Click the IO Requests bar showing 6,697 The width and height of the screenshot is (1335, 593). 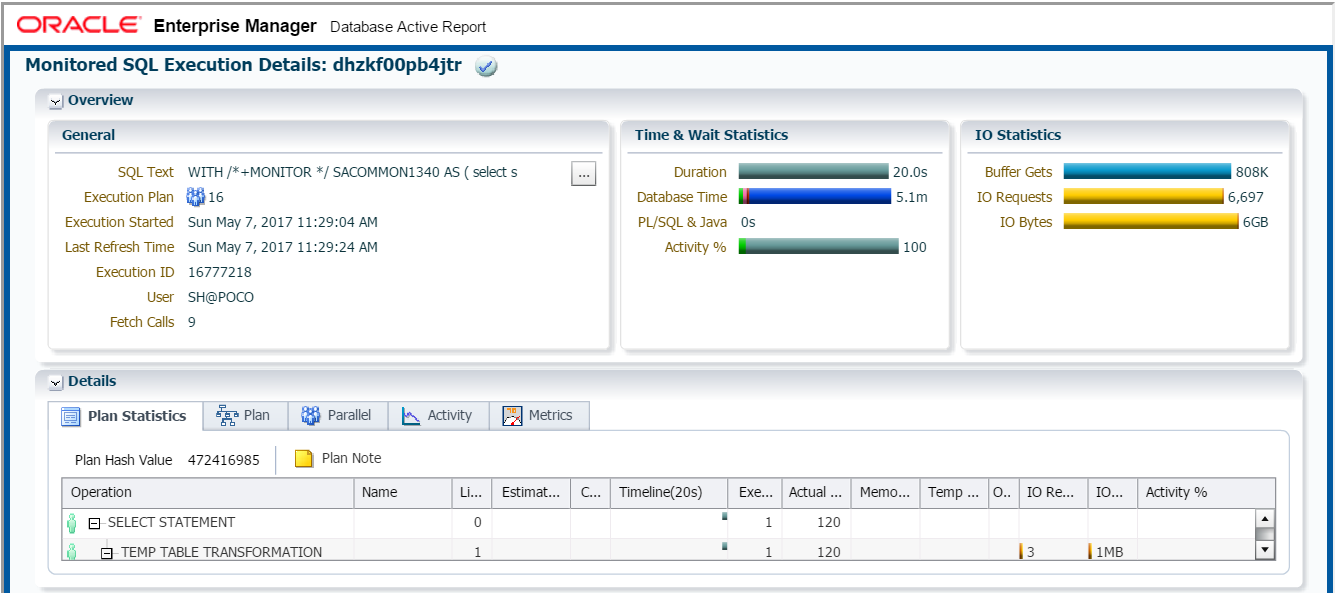1143,197
